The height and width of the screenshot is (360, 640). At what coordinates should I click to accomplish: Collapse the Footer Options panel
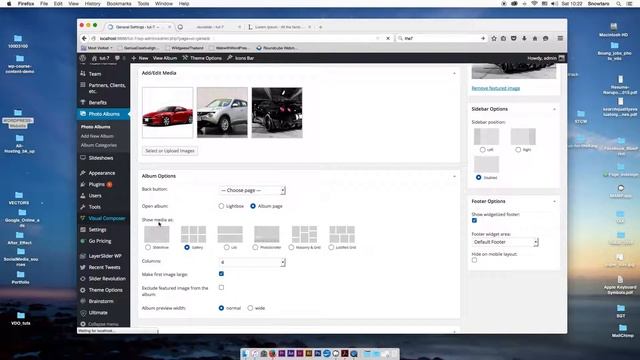click(x=554, y=202)
